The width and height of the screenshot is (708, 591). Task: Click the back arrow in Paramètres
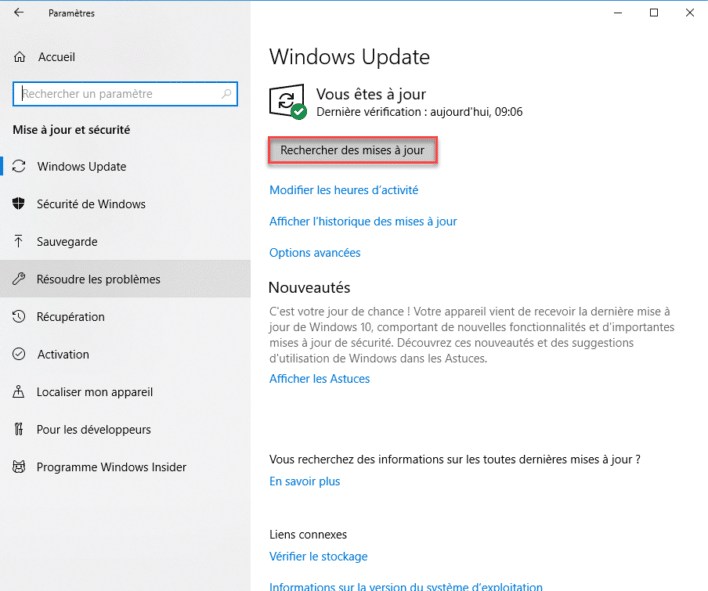pos(18,13)
